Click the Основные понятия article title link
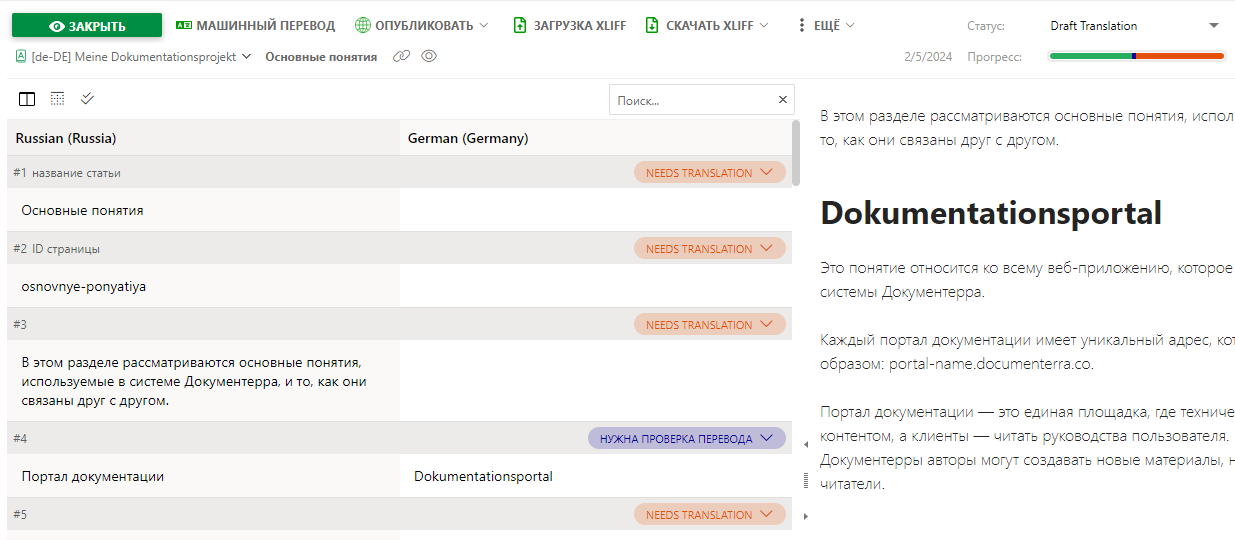Image resolution: width=1235 pixels, height=540 pixels. pos(321,57)
